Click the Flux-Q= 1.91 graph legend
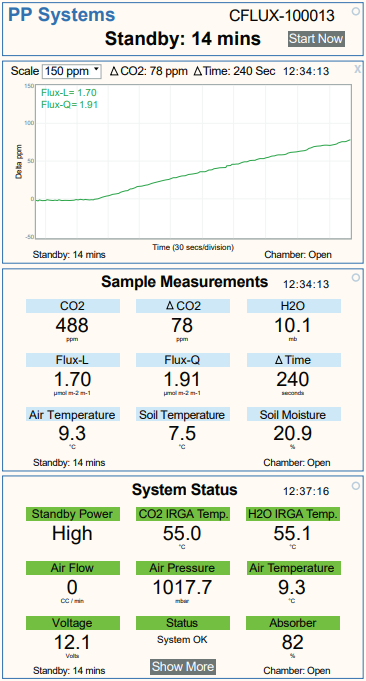The image size is (366, 681). (x=69, y=104)
